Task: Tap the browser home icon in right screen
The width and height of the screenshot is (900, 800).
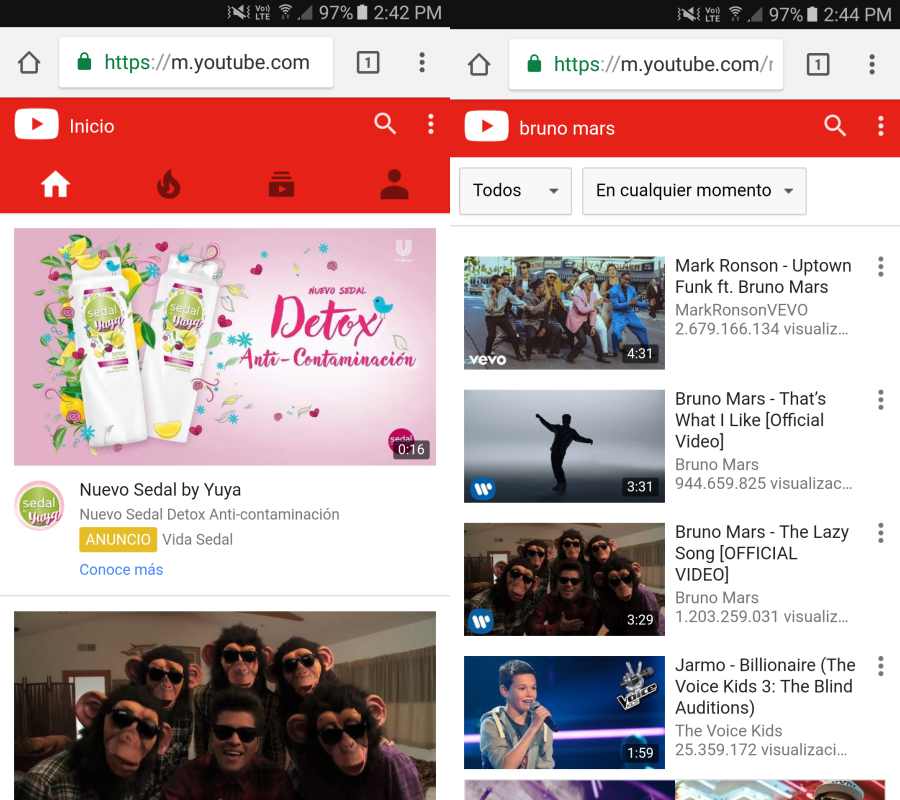Action: pyautogui.click(x=479, y=64)
